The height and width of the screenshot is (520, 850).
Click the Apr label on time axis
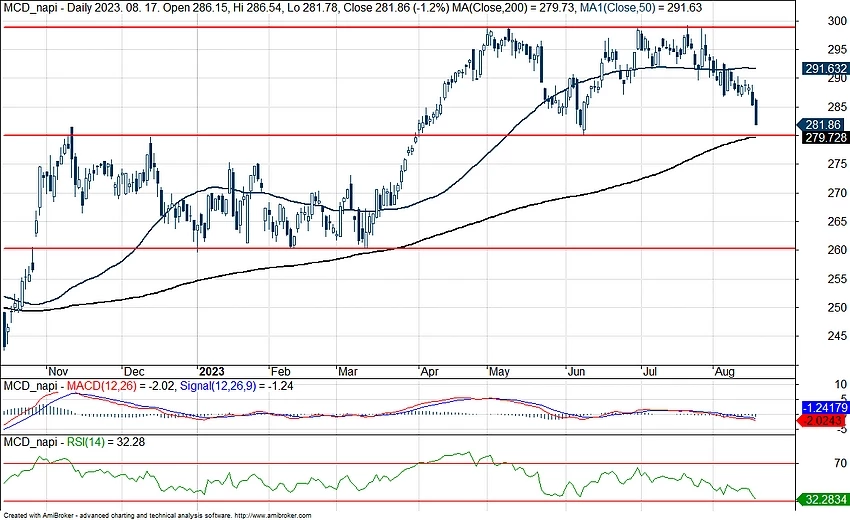tap(429, 372)
